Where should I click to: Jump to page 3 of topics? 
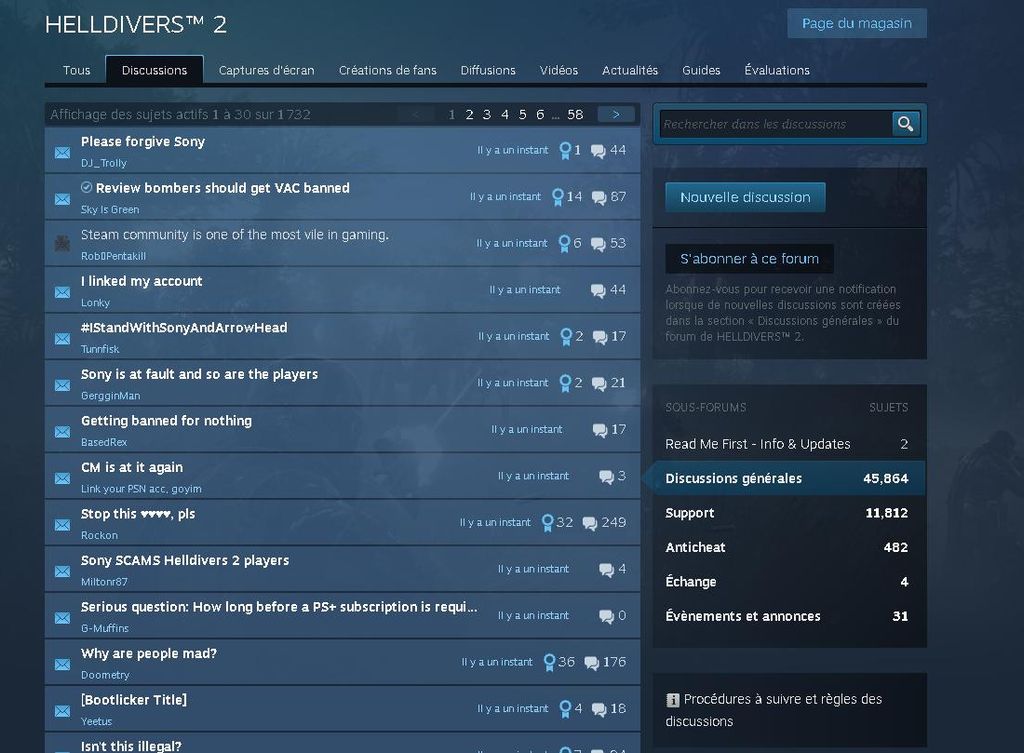487,115
